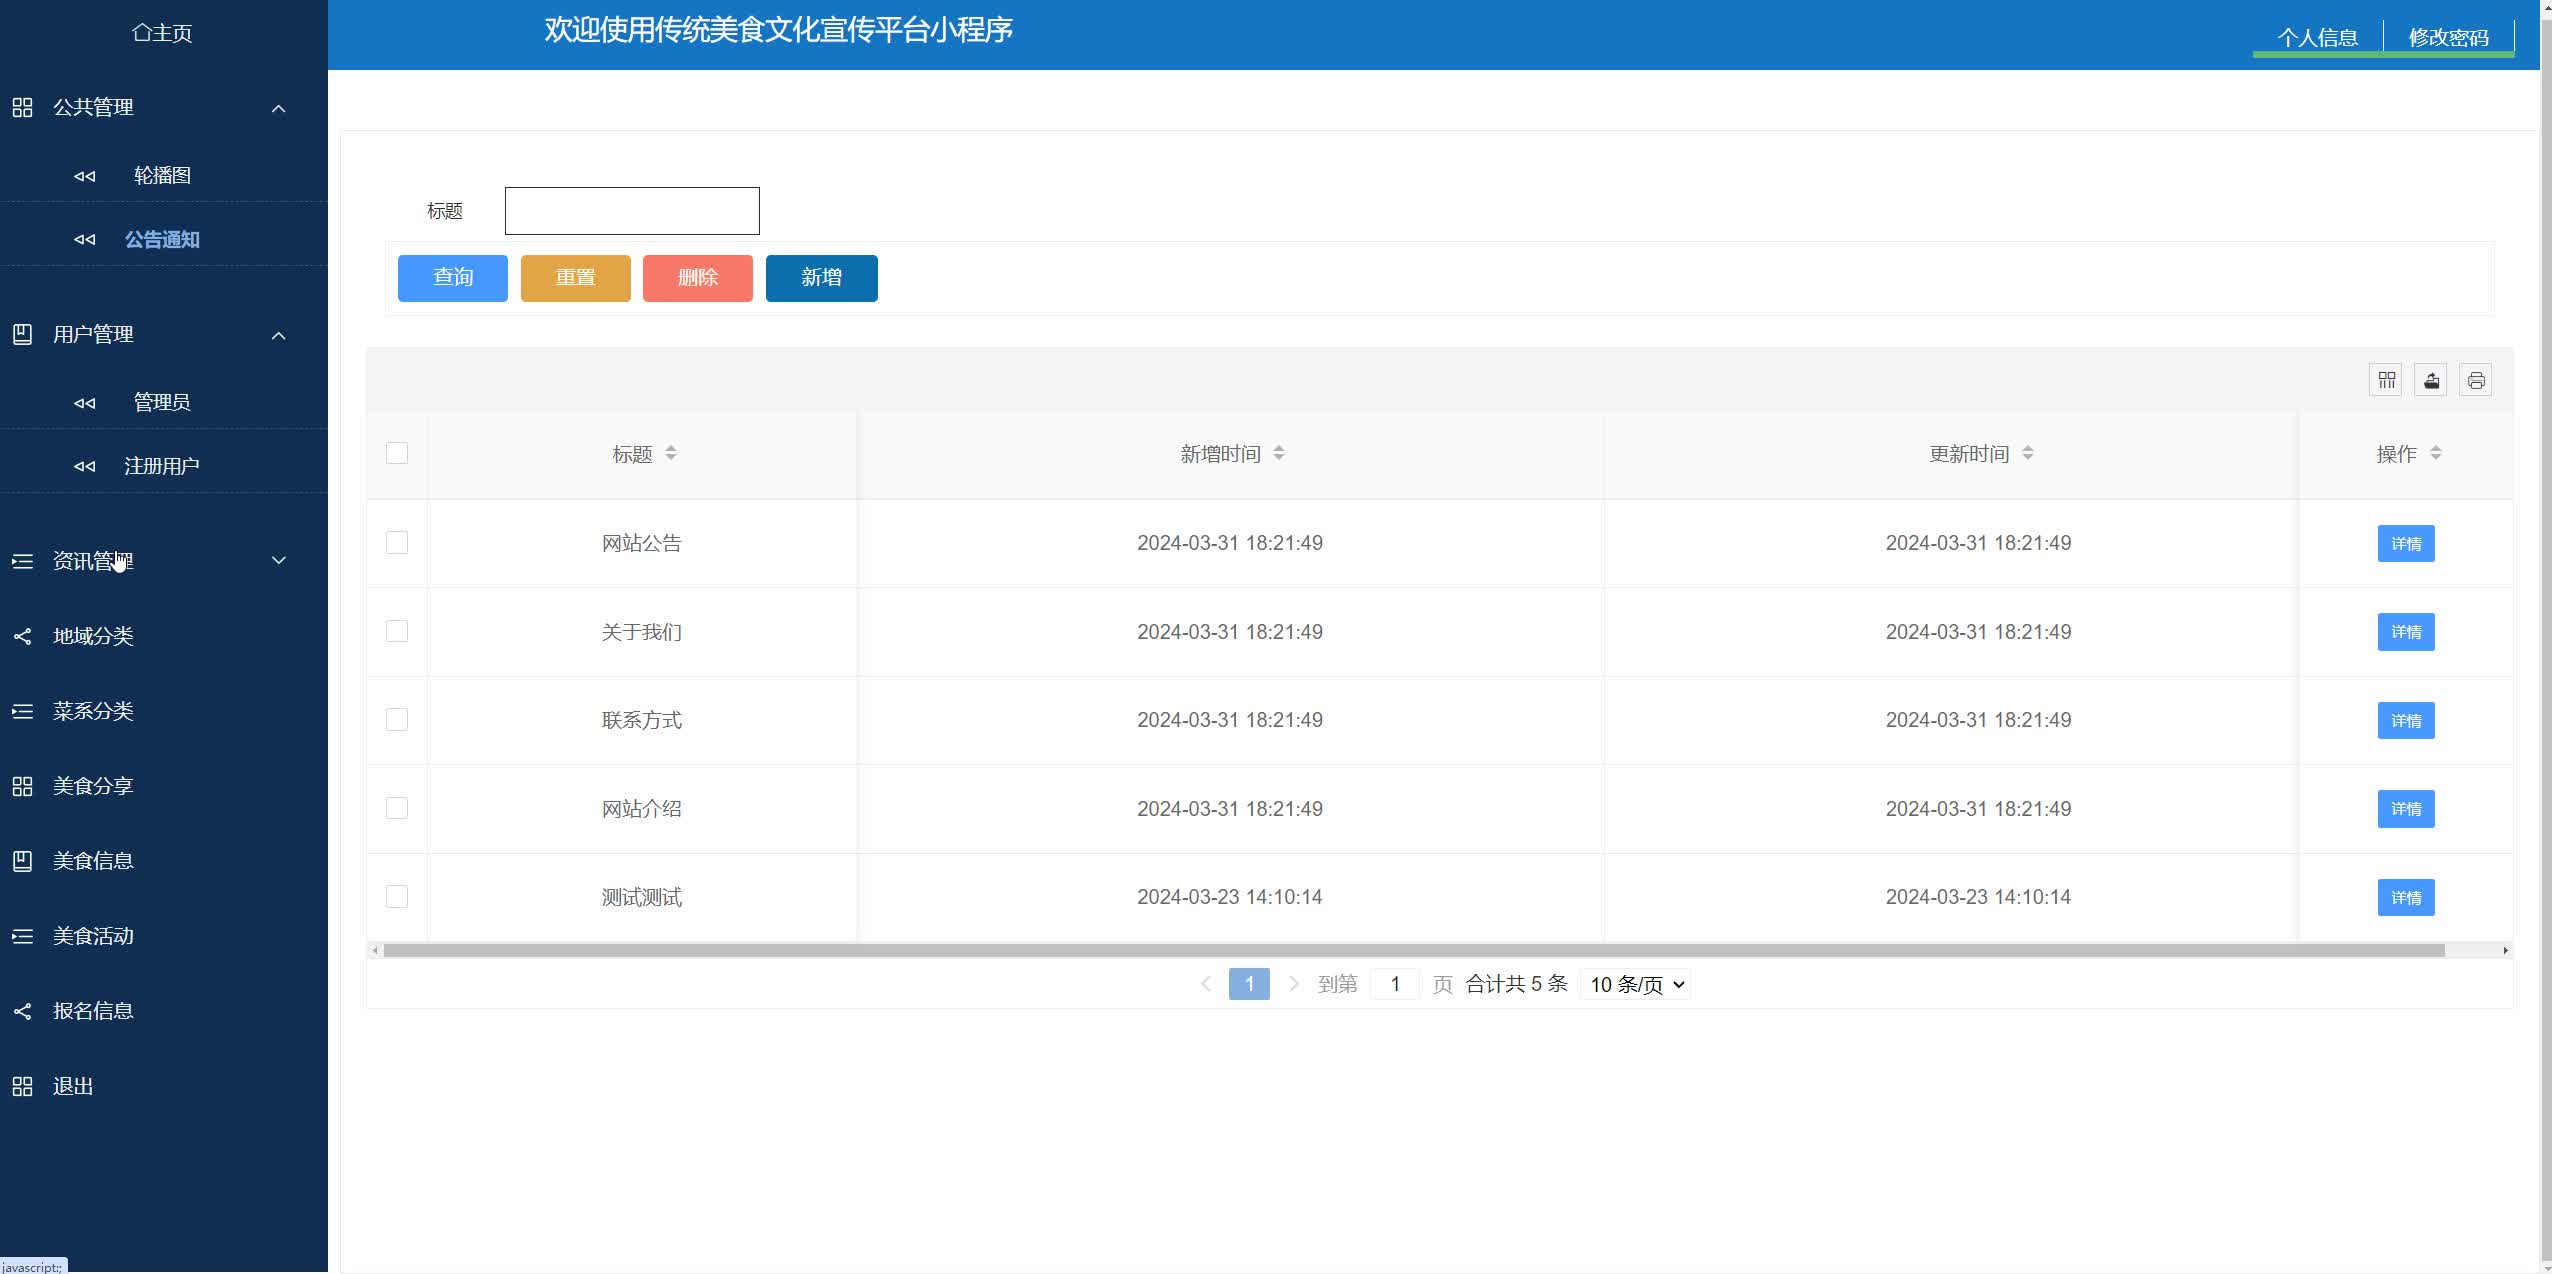
Task: Open 详情 for 联系方式 row
Action: (2405, 720)
